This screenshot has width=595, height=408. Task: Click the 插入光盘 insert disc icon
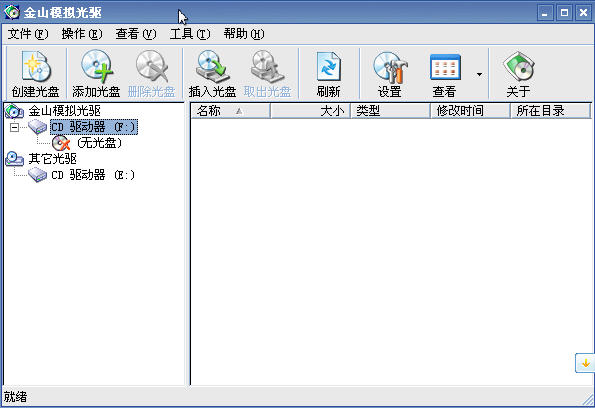tap(212, 67)
